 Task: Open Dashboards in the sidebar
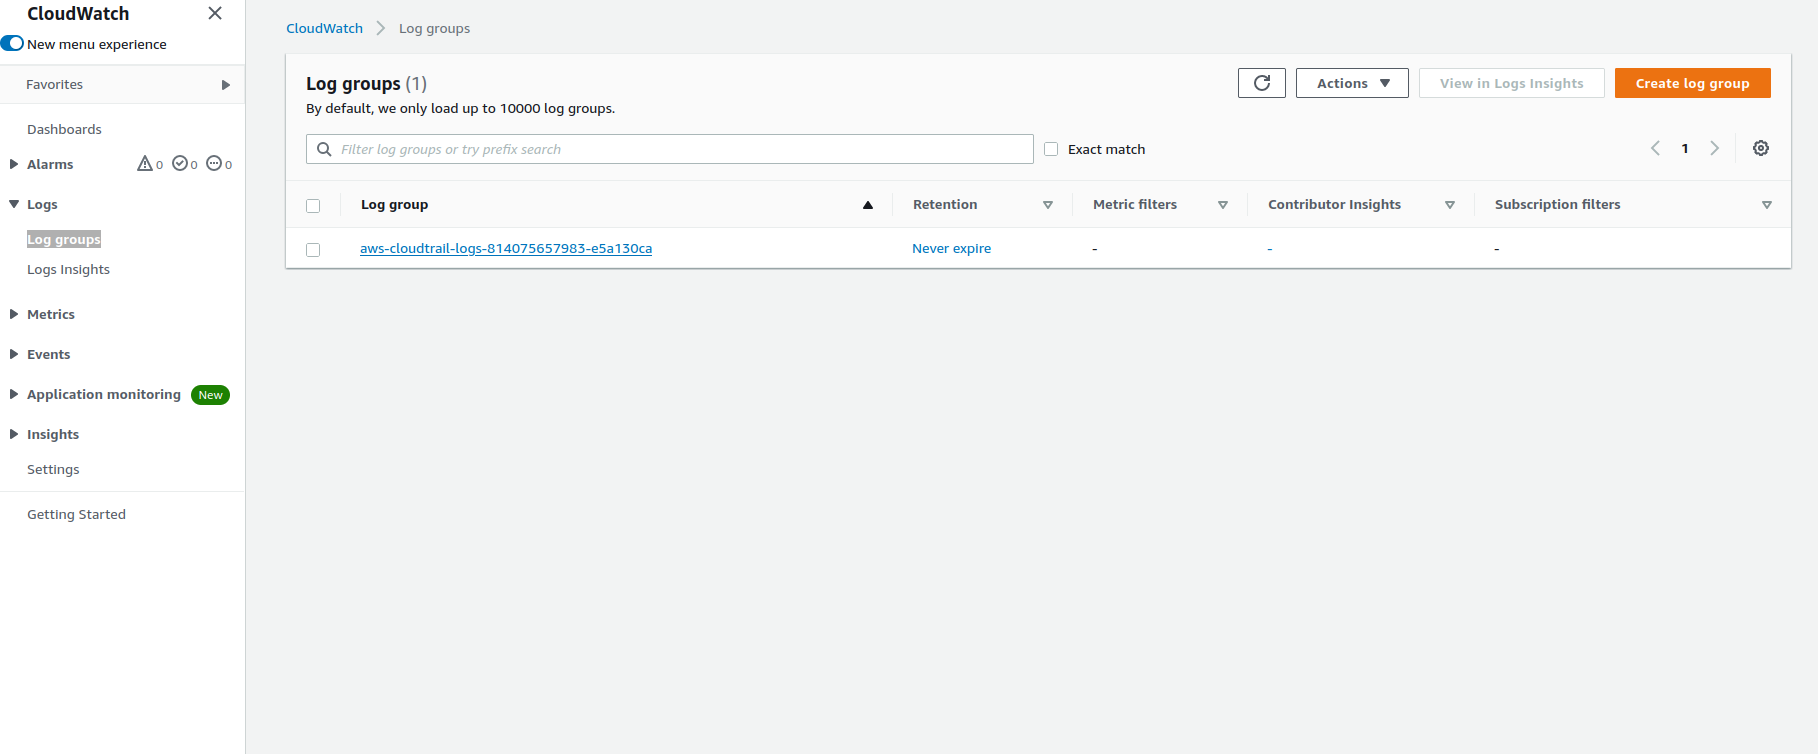64,129
